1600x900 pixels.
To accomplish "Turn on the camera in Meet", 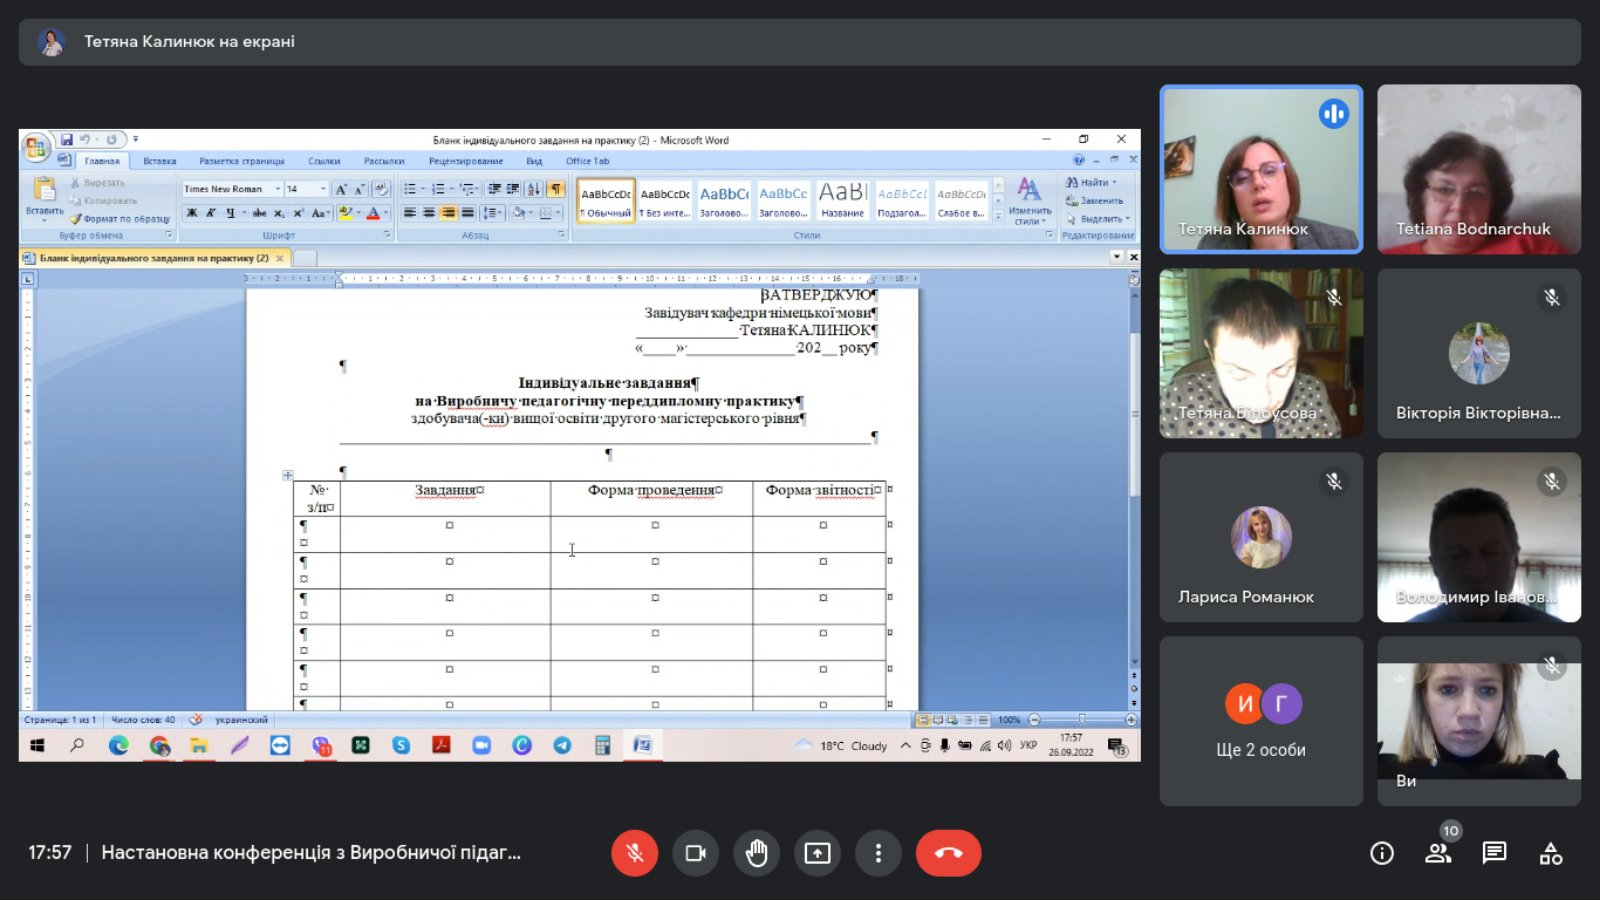I will point(695,853).
